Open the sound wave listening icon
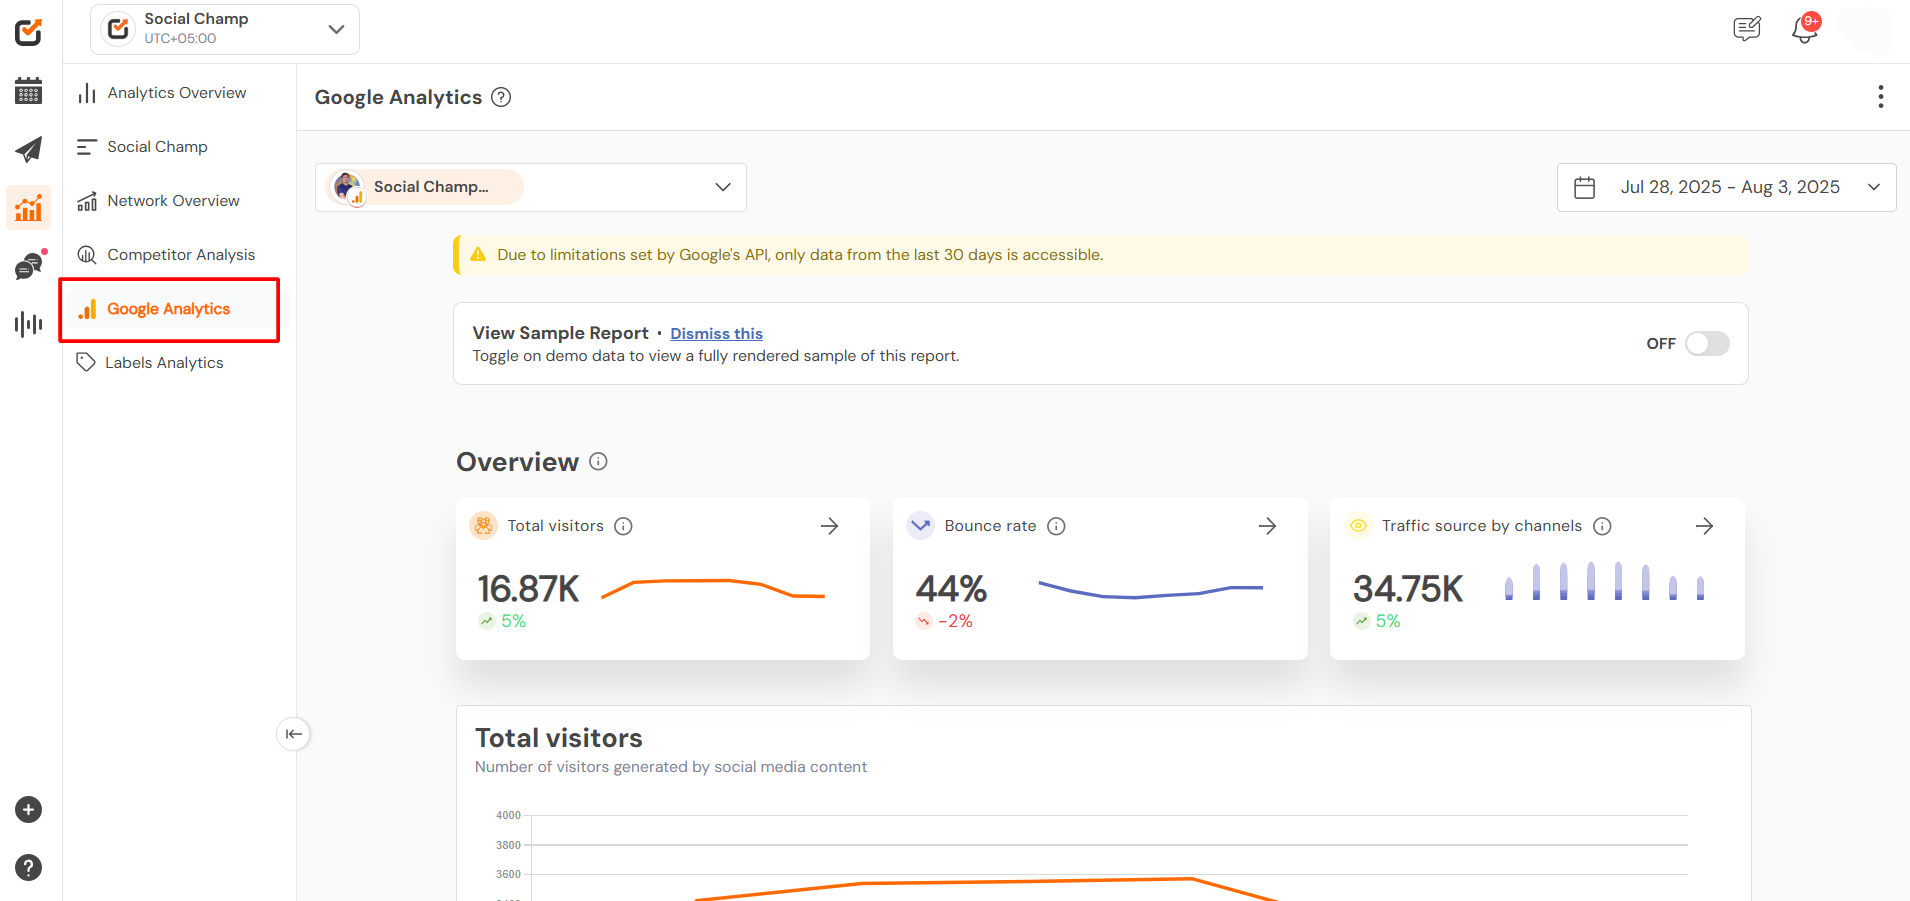 [28, 324]
